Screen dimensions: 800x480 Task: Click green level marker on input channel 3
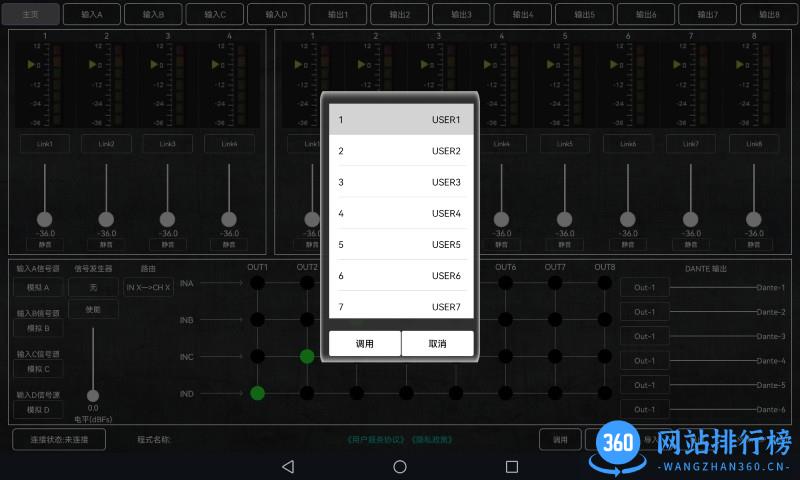point(154,64)
